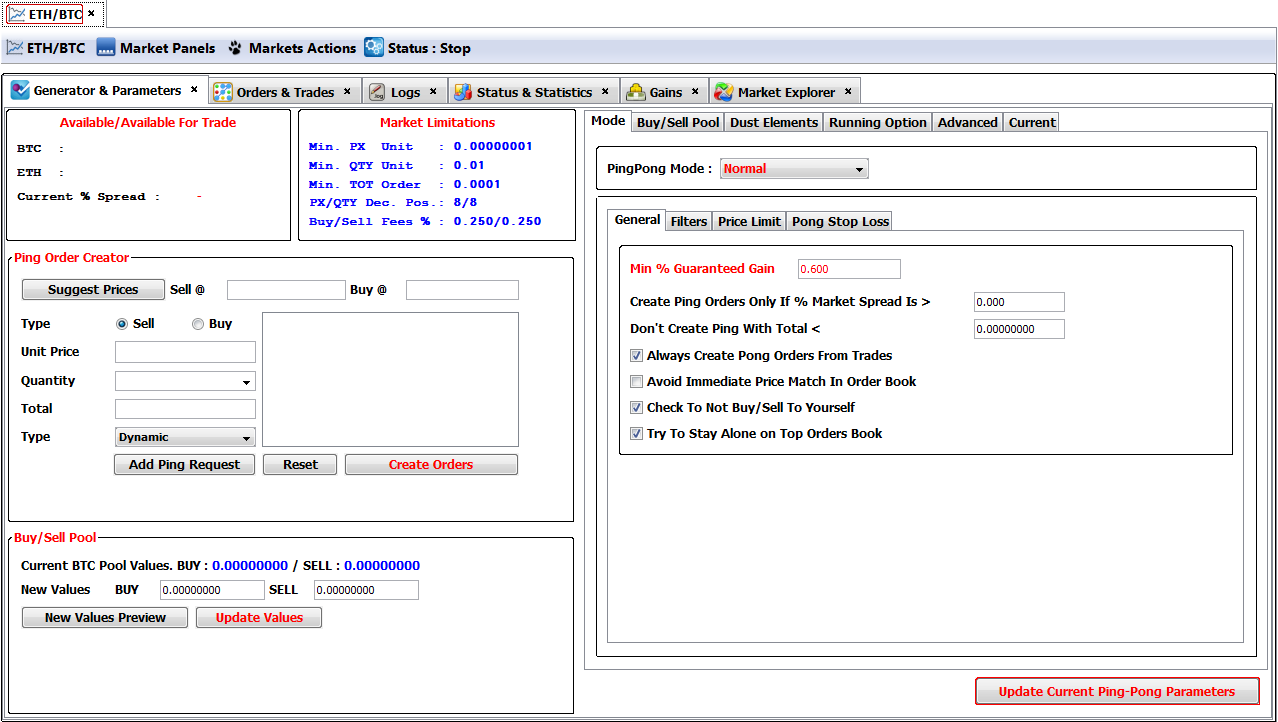Viewport: 1278px width, 722px height.
Task: Select the Buy radio button
Action: (198, 324)
